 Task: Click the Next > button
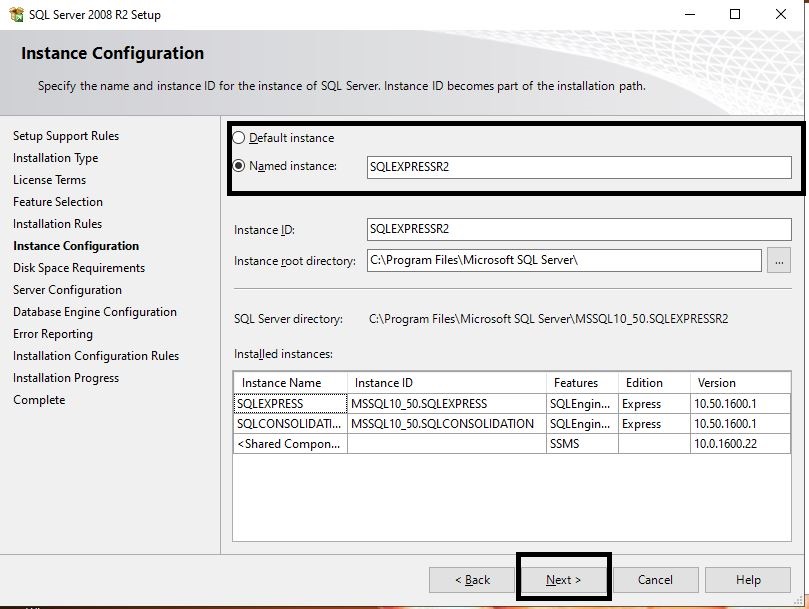tap(563, 580)
